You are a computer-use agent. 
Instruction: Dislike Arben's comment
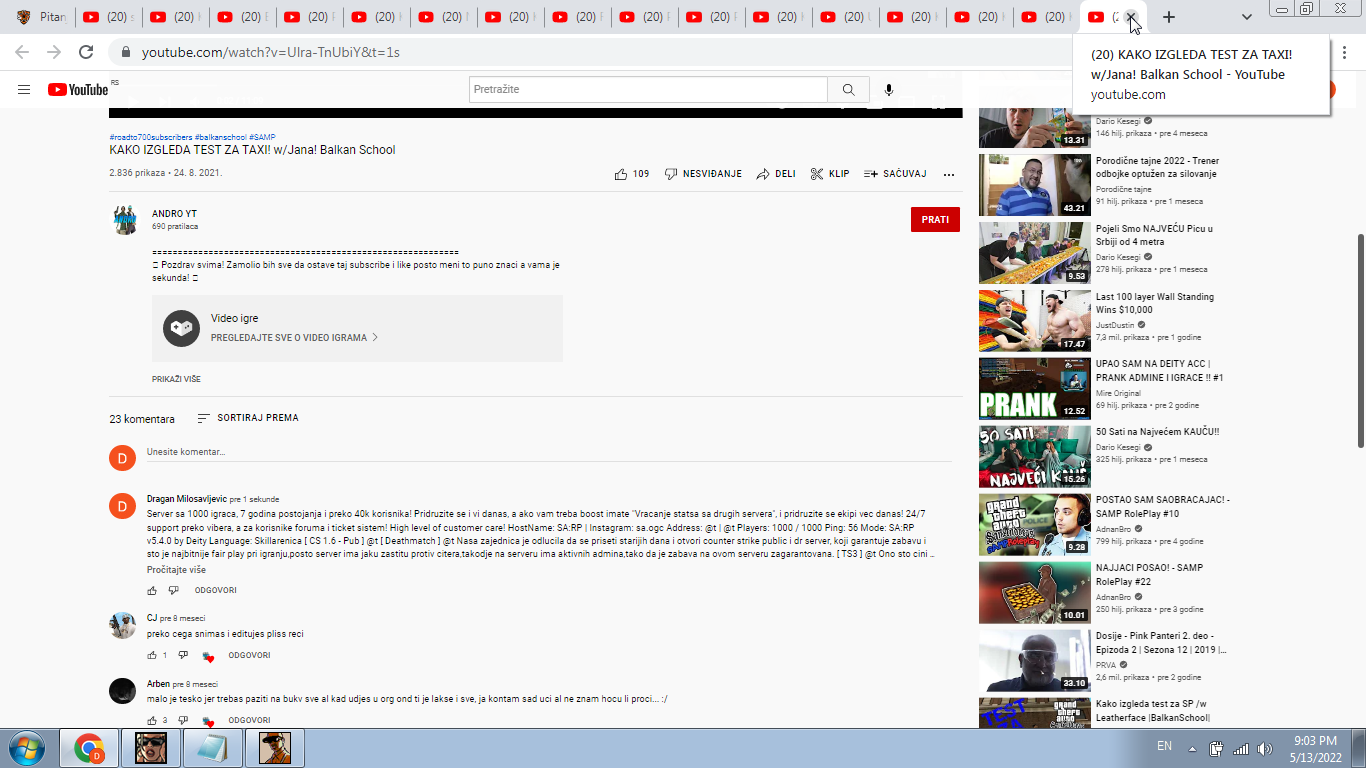point(183,720)
